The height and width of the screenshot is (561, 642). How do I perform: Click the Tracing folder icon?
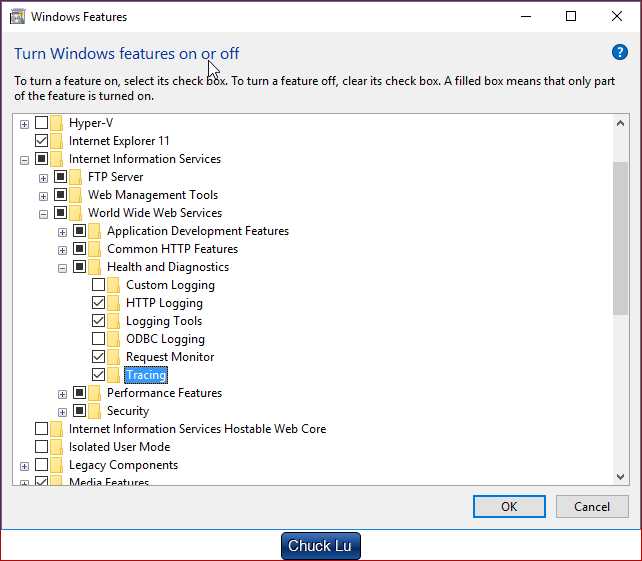(x=114, y=375)
